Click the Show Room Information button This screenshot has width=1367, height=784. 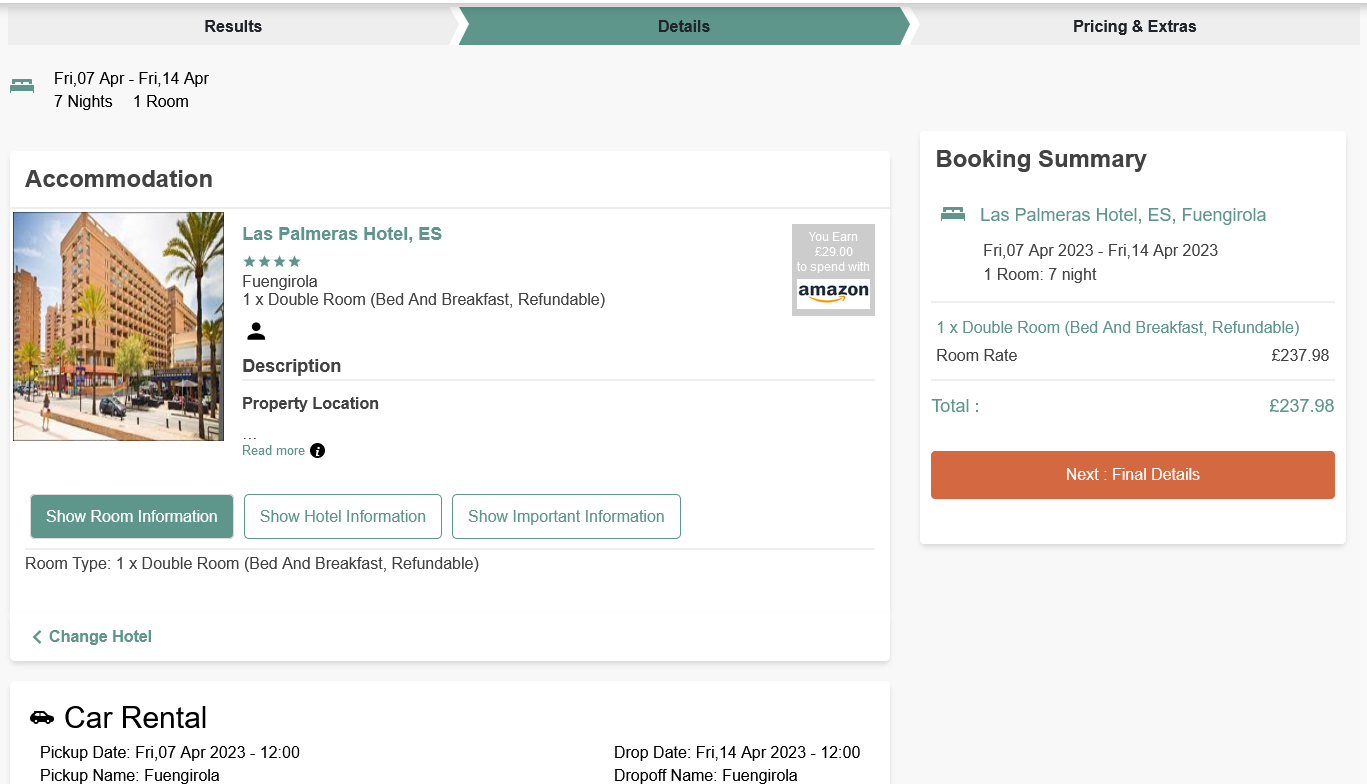pyautogui.click(x=131, y=516)
